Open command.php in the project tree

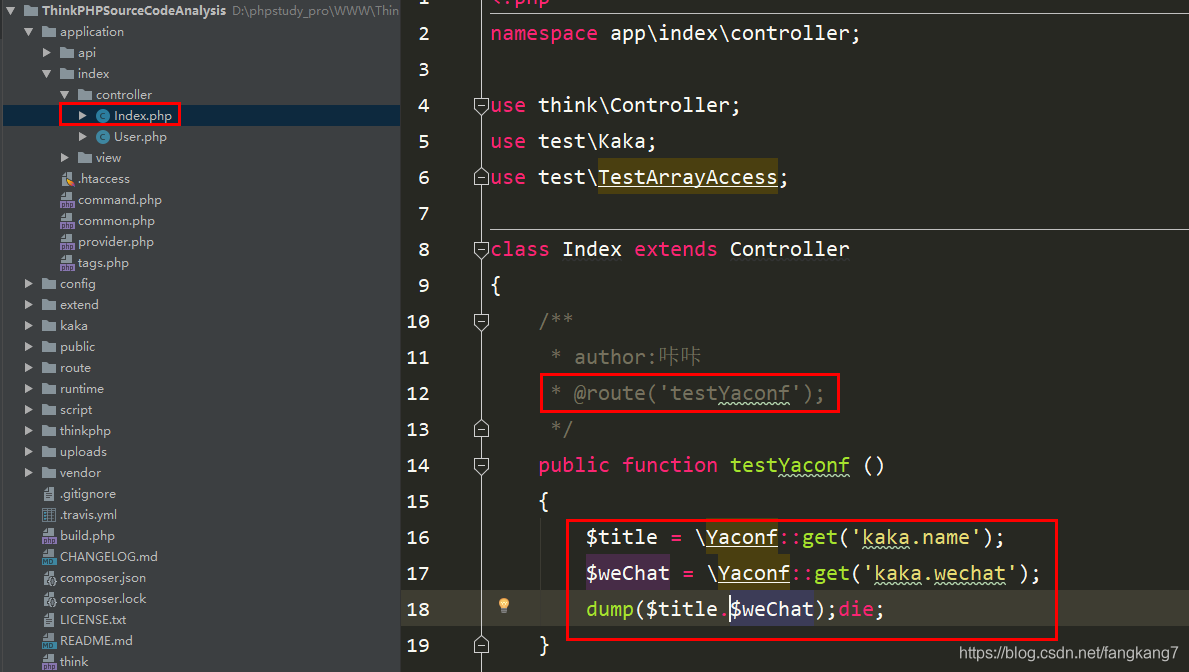click(120, 199)
